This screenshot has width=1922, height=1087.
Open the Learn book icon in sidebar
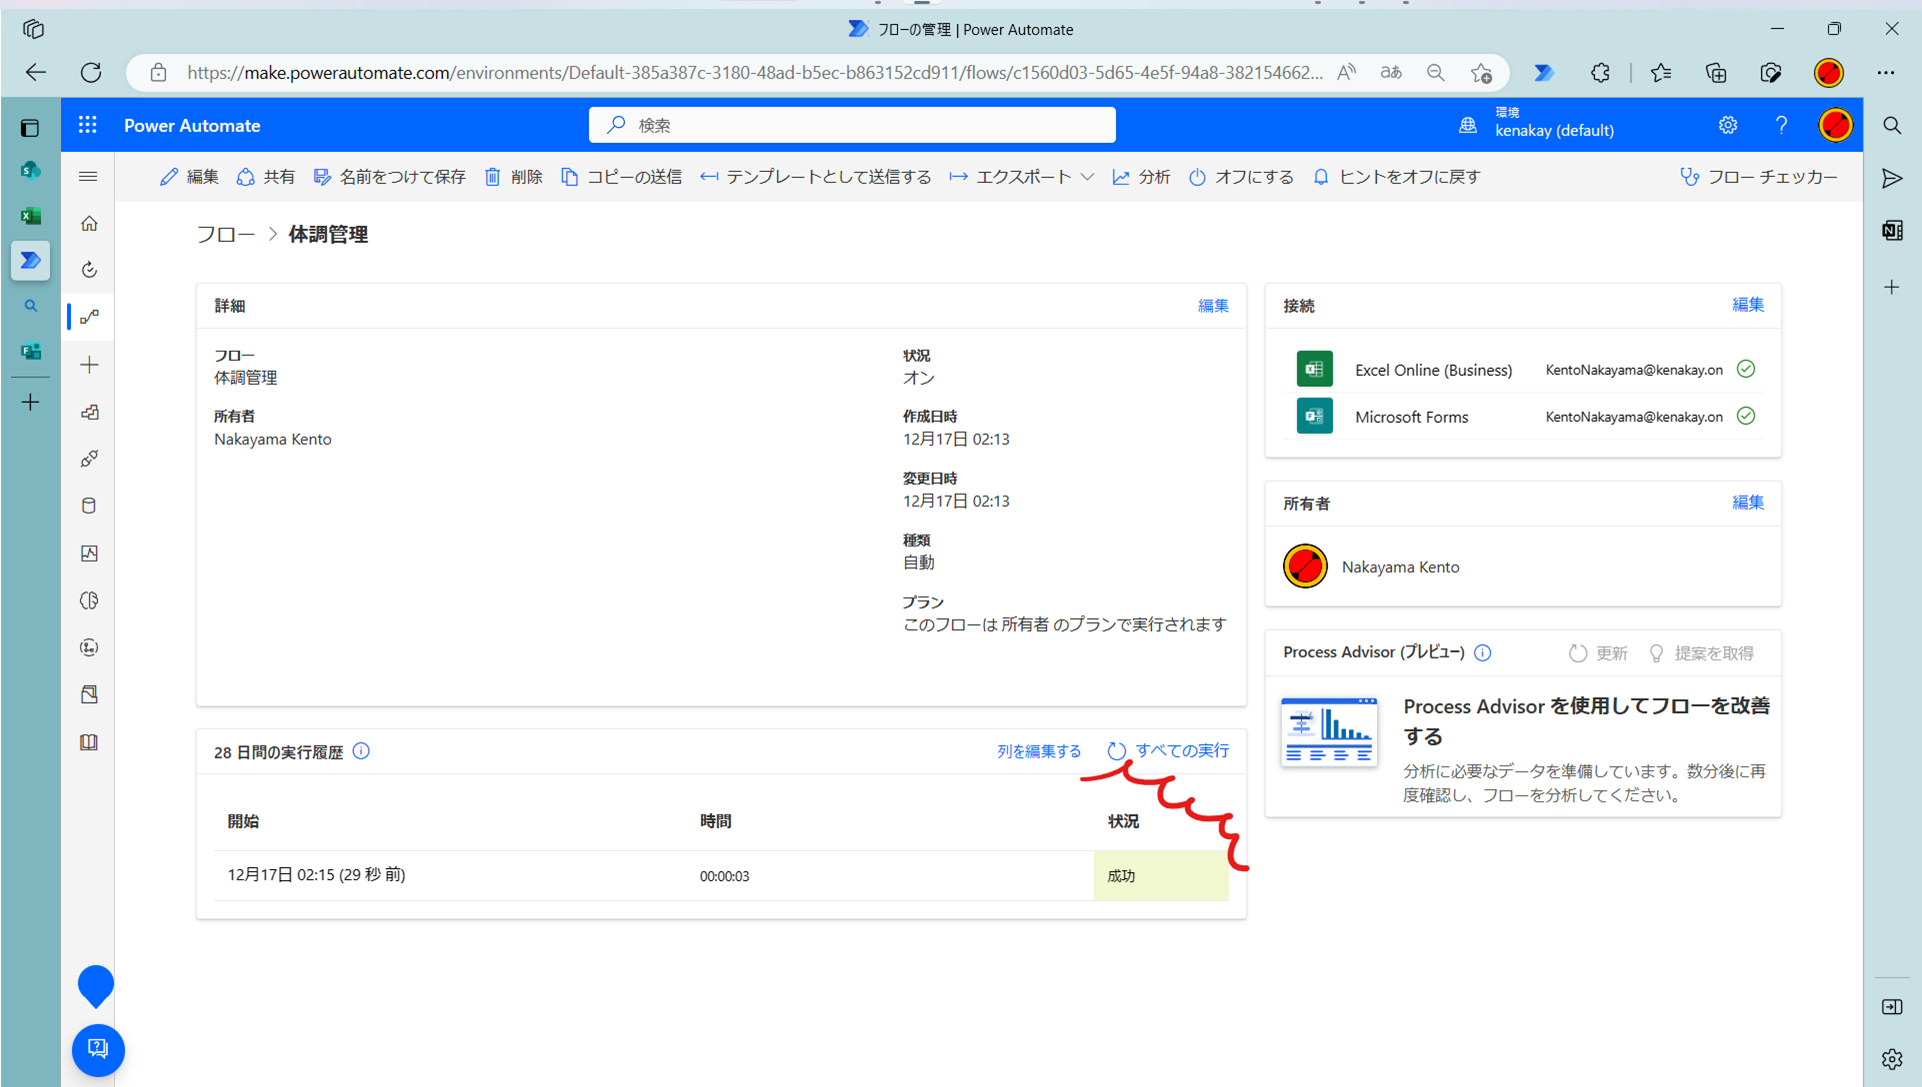(89, 741)
